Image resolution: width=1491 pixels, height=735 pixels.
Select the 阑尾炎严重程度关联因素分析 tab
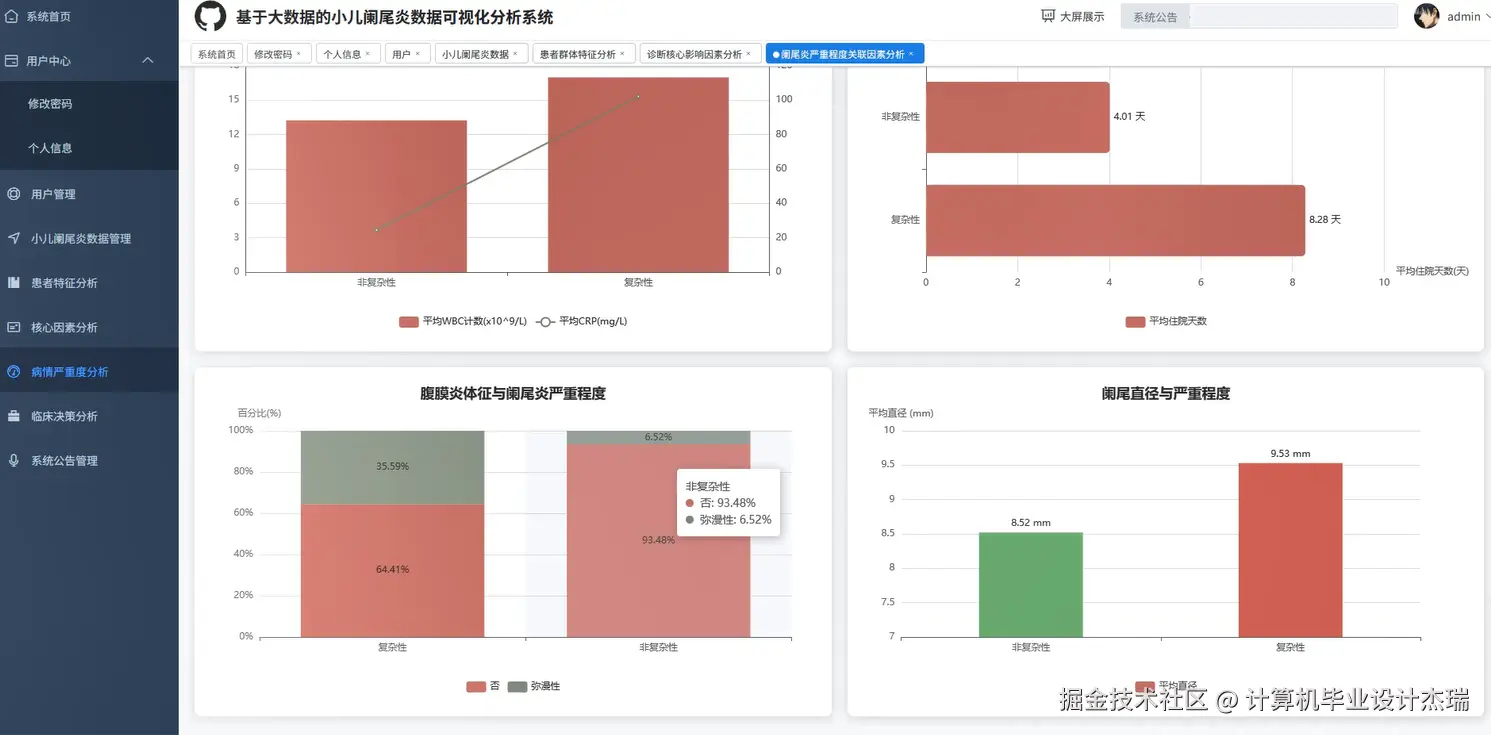coord(845,54)
